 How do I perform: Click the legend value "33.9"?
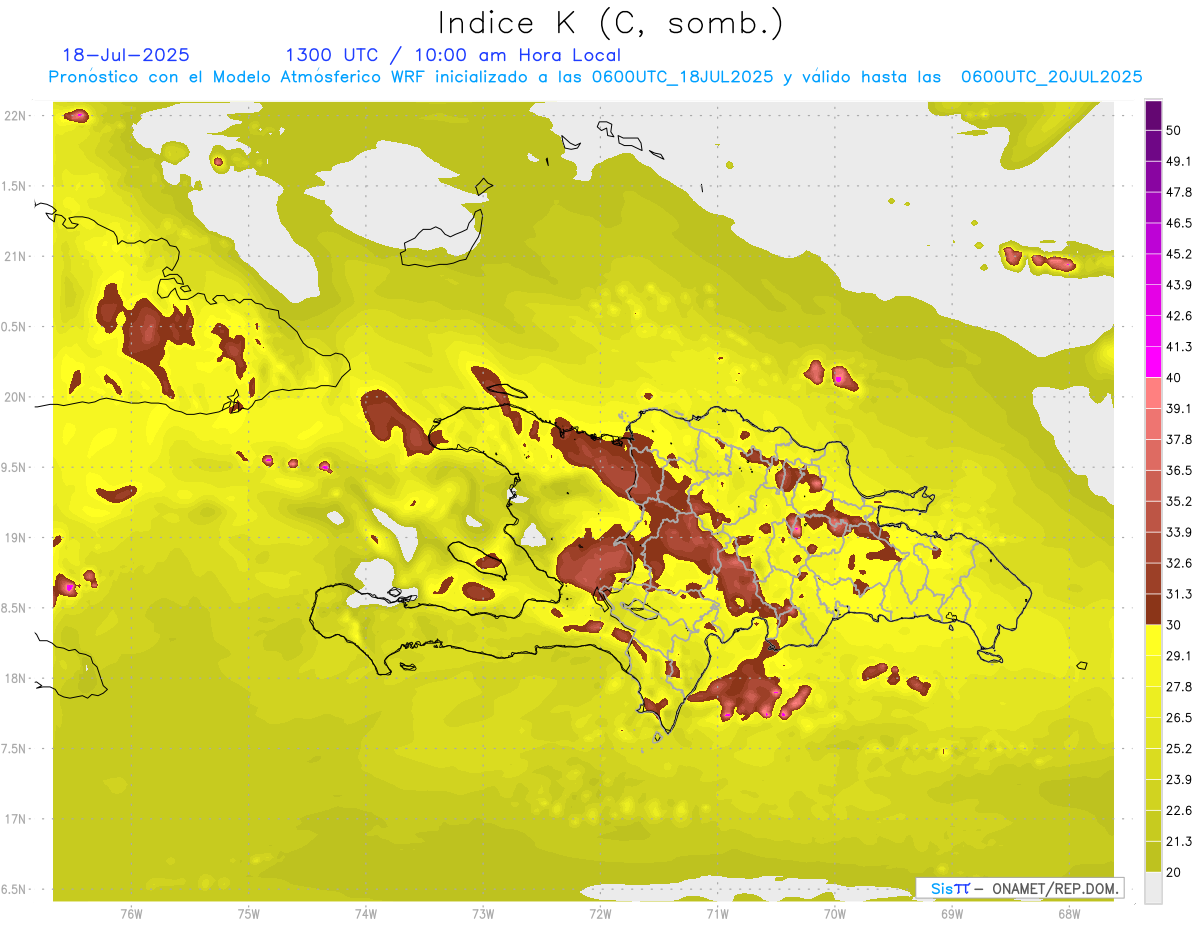coord(1179,532)
